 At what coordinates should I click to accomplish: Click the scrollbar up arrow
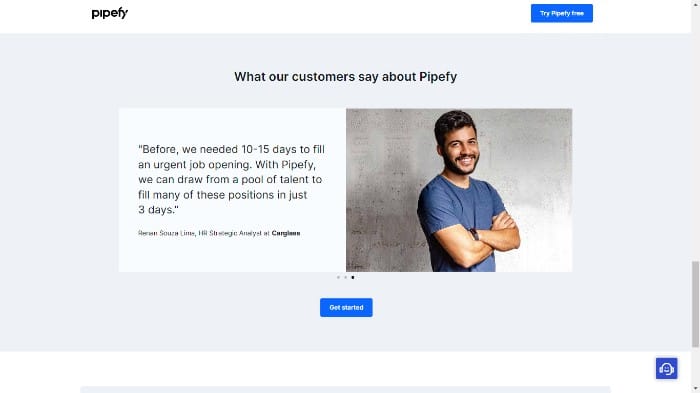coord(696,3)
